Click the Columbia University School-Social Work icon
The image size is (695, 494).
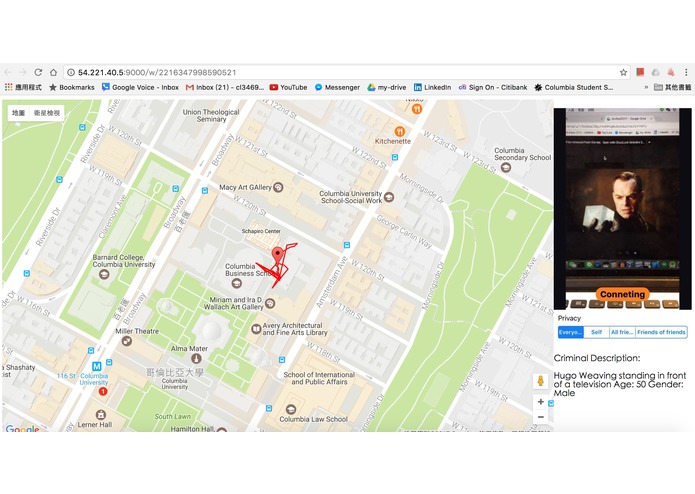[x=389, y=197]
